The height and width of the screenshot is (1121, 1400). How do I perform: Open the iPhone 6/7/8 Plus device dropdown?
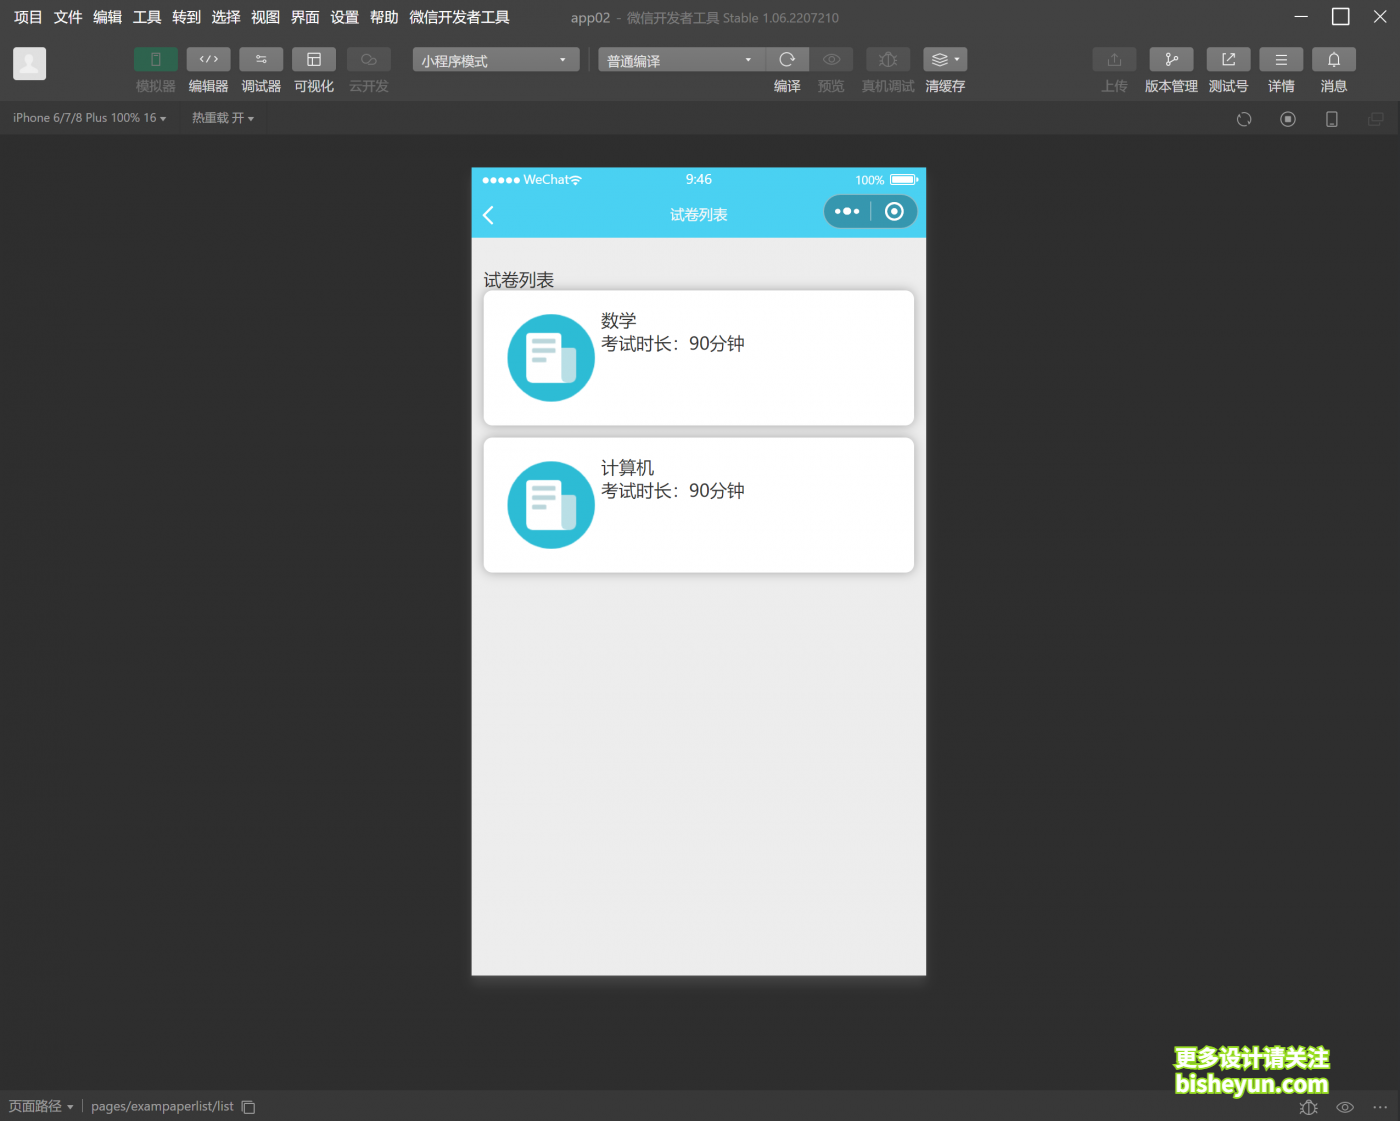(x=89, y=118)
